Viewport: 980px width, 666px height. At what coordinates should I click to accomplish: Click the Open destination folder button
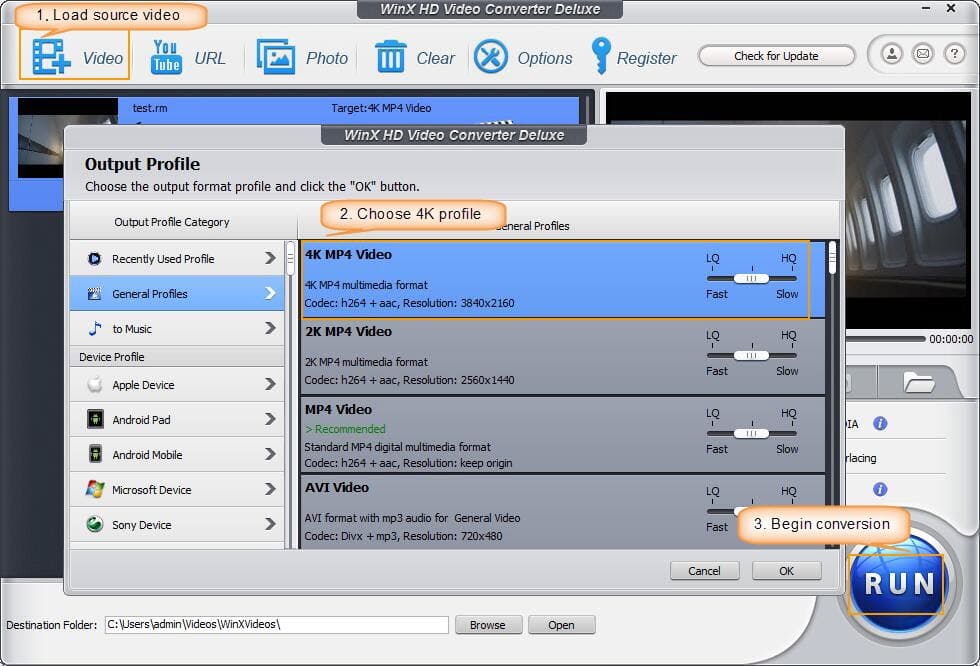click(x=561, y=625)
